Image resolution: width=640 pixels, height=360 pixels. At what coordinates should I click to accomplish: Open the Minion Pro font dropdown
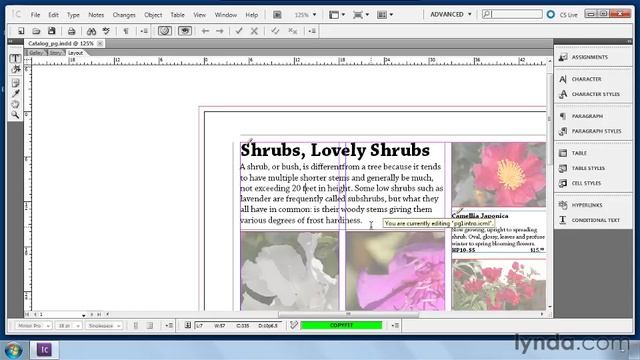(33, 326)
